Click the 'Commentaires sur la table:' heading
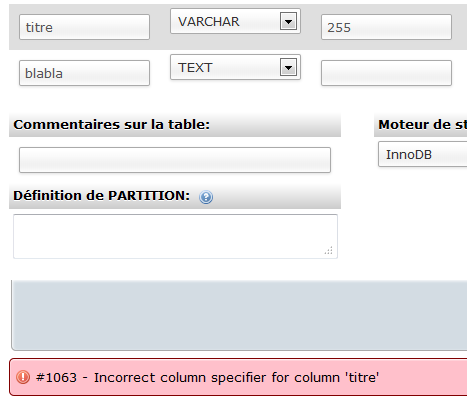 coord(112,125)
